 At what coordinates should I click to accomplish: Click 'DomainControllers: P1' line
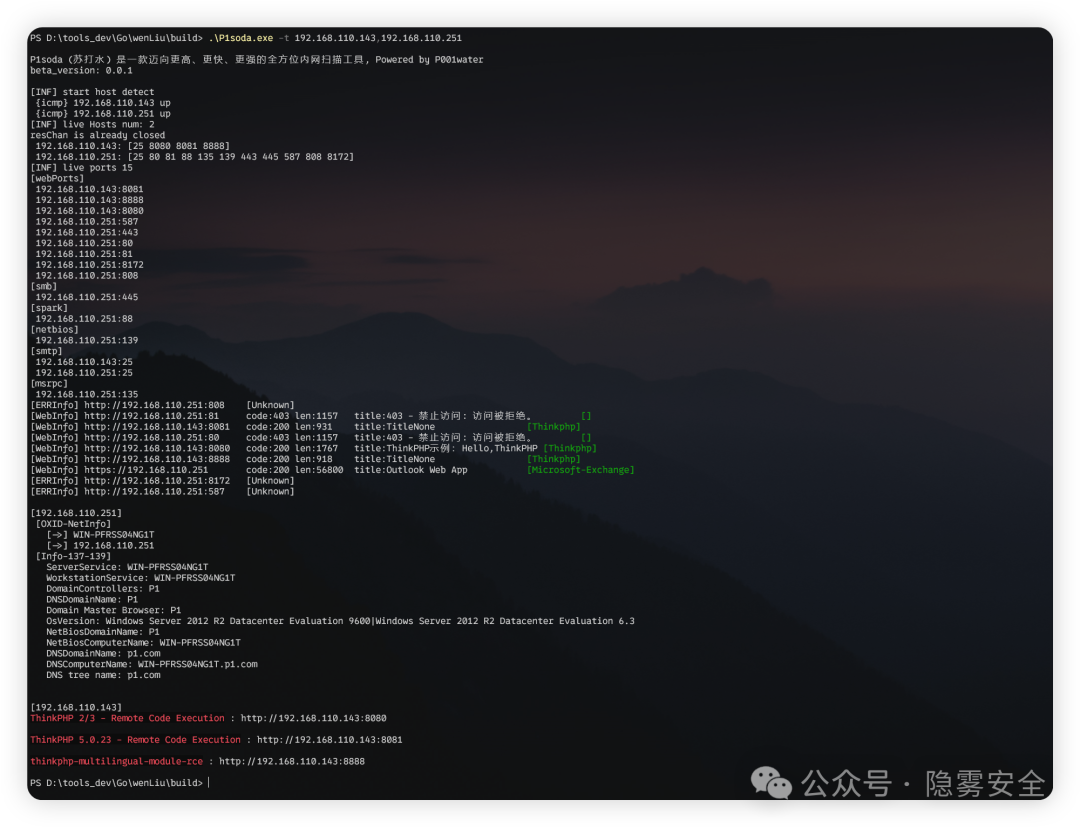click(x=103, y=589)
